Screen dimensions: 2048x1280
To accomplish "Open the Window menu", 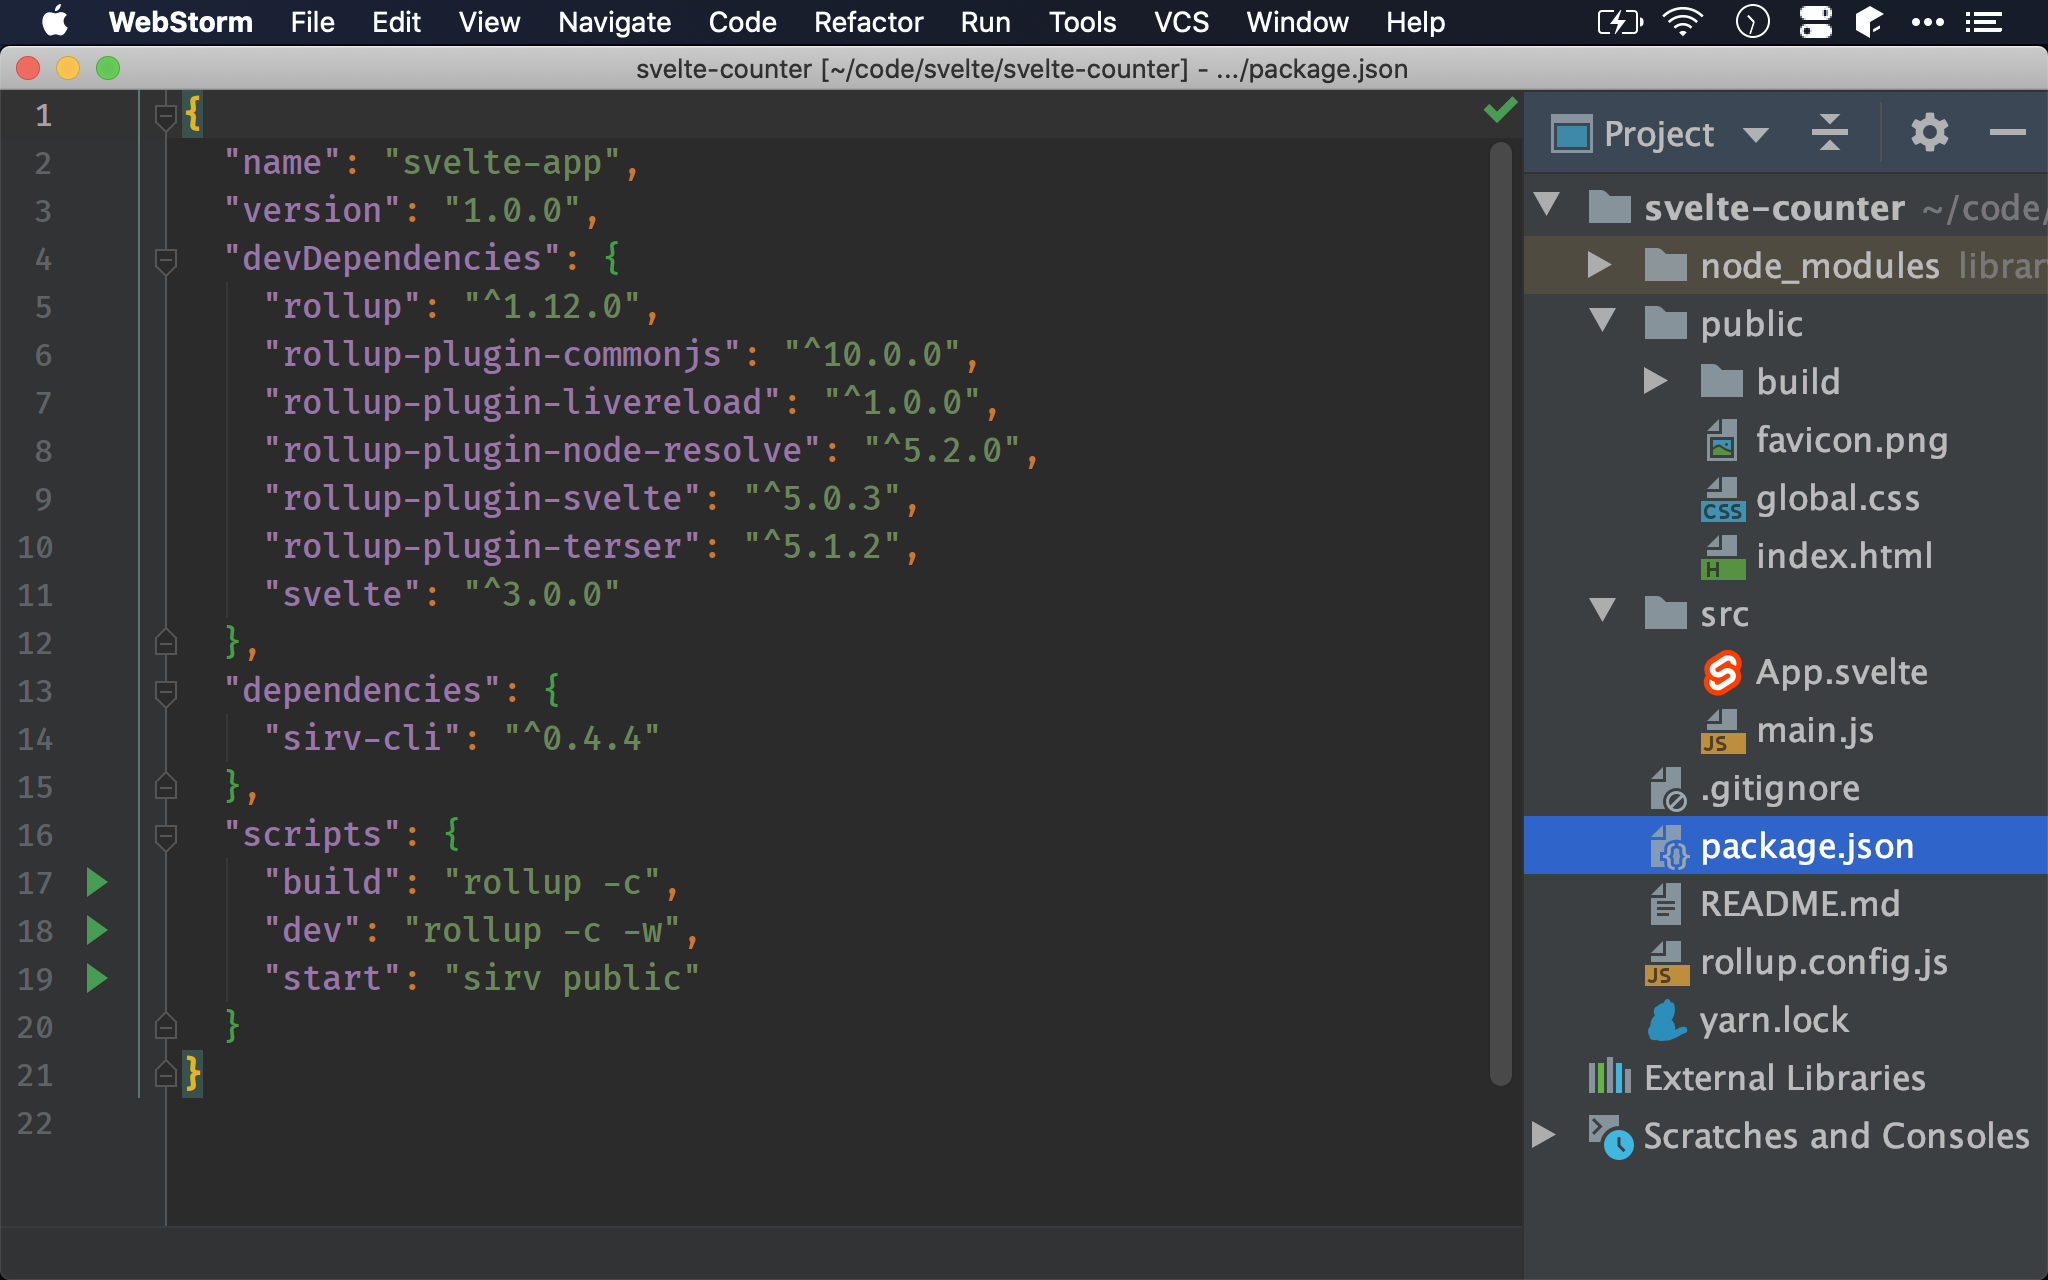I will [1297, 22].
